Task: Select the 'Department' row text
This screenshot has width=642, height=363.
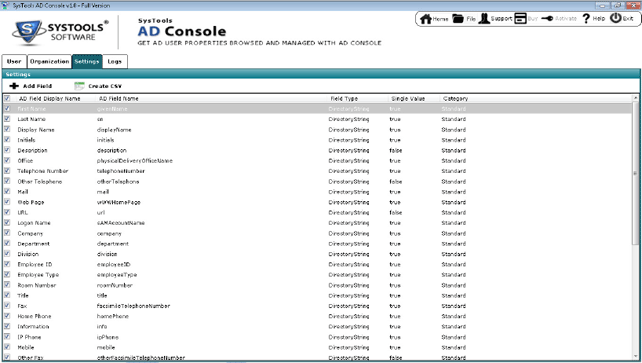Action: (x=34, y=244)
